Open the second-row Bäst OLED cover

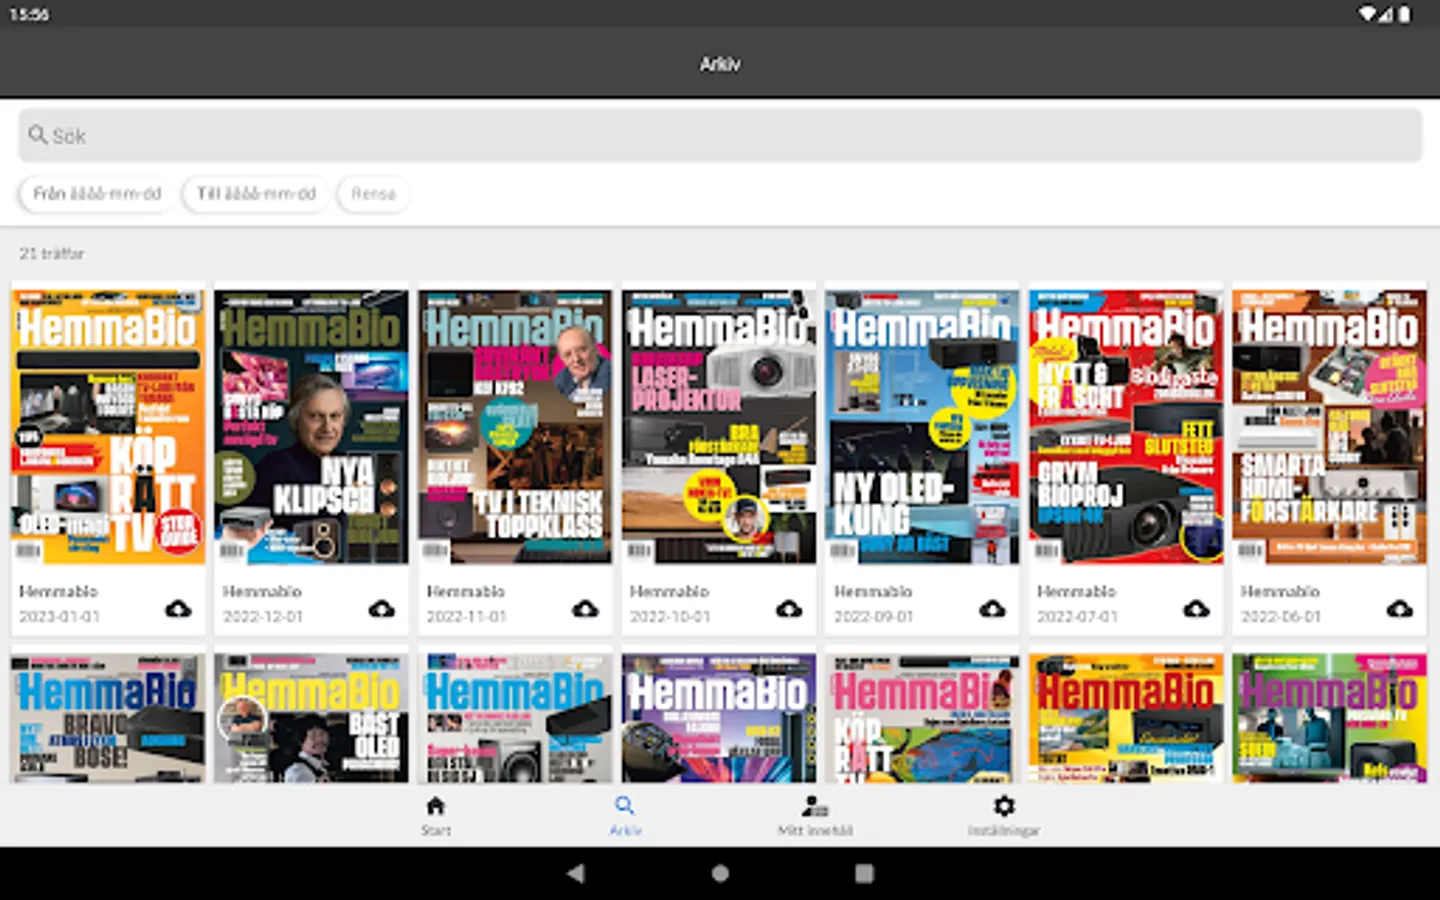(312, 718)
